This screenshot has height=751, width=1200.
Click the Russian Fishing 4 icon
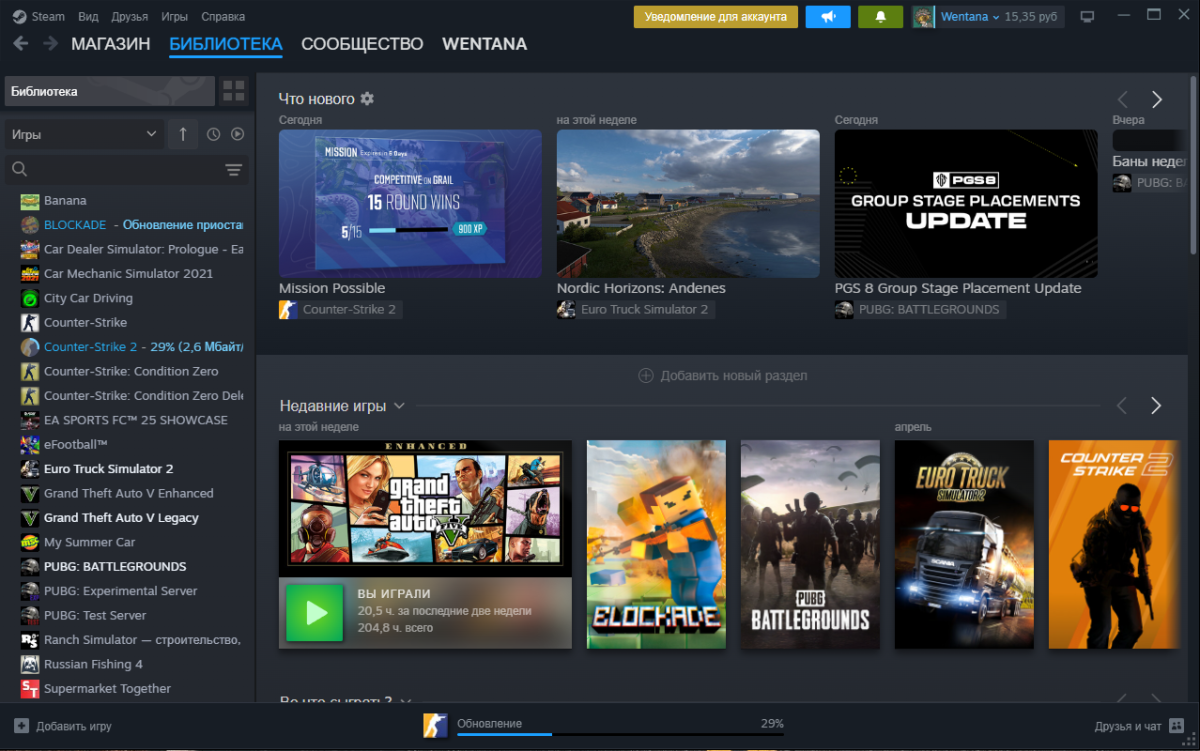pyautogui.click(x=29, y=664)
